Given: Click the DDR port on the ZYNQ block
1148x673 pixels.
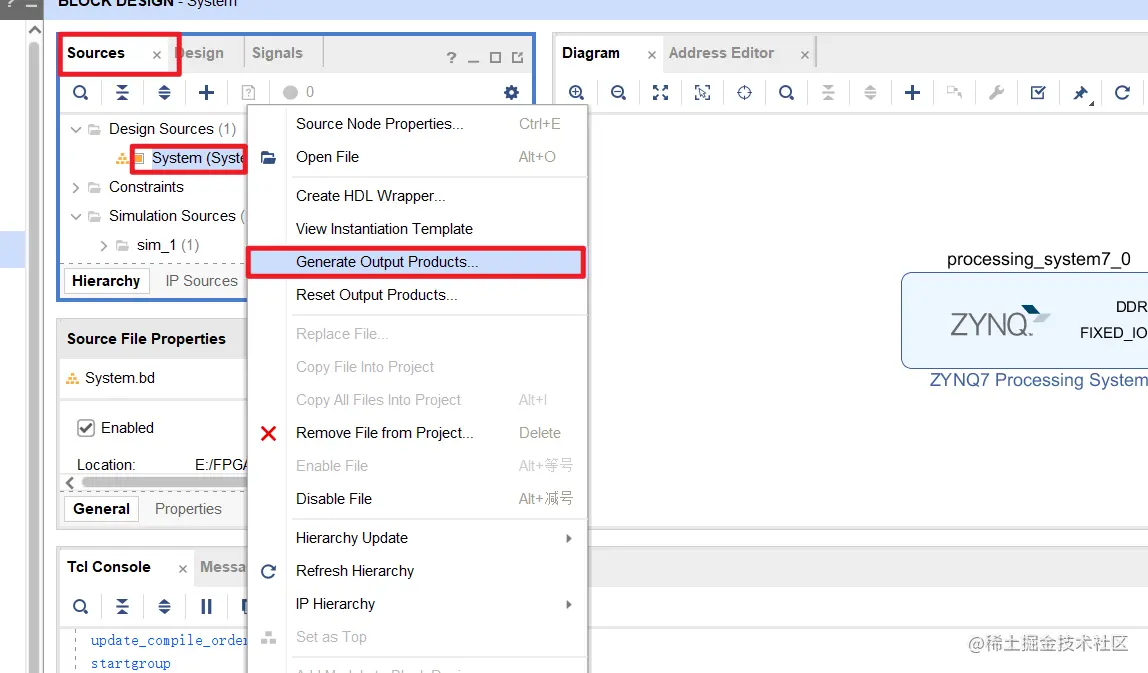Looking at the screenshot, I should (1131, 307).
